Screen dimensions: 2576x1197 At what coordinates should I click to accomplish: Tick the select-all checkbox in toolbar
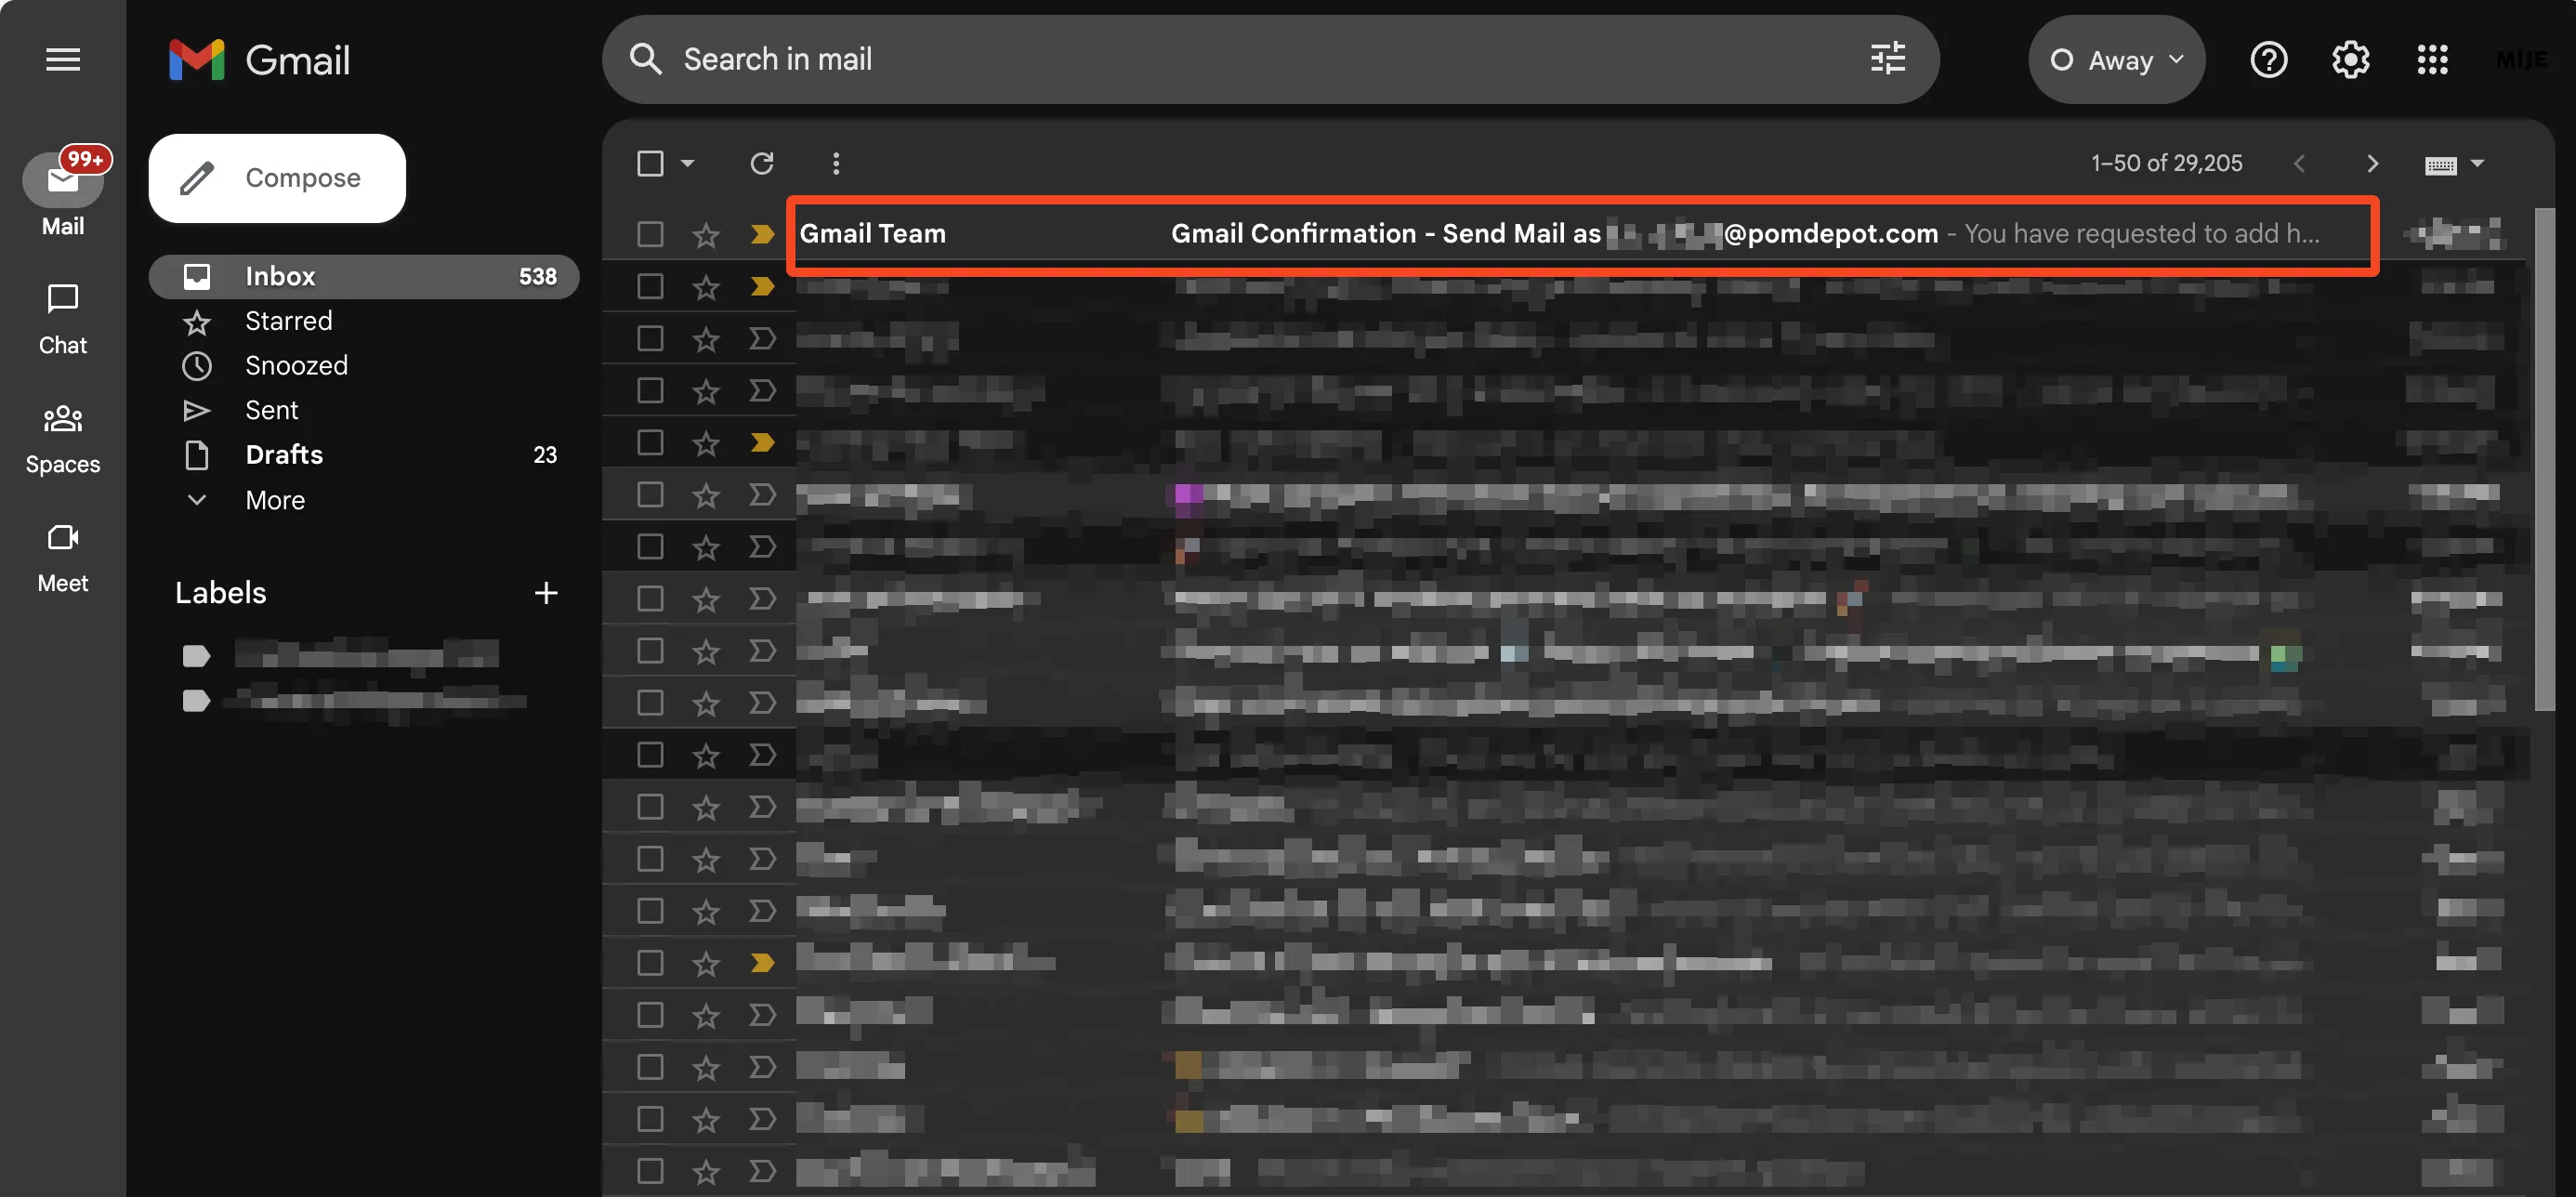point(650,163)
